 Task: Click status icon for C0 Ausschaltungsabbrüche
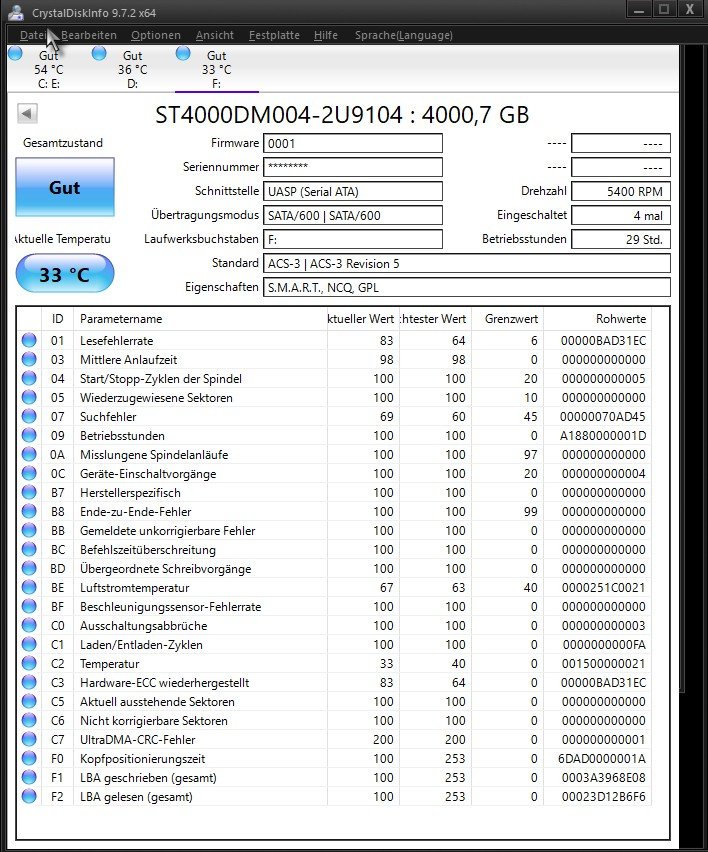pyautogui.click(x=29, y=625)
